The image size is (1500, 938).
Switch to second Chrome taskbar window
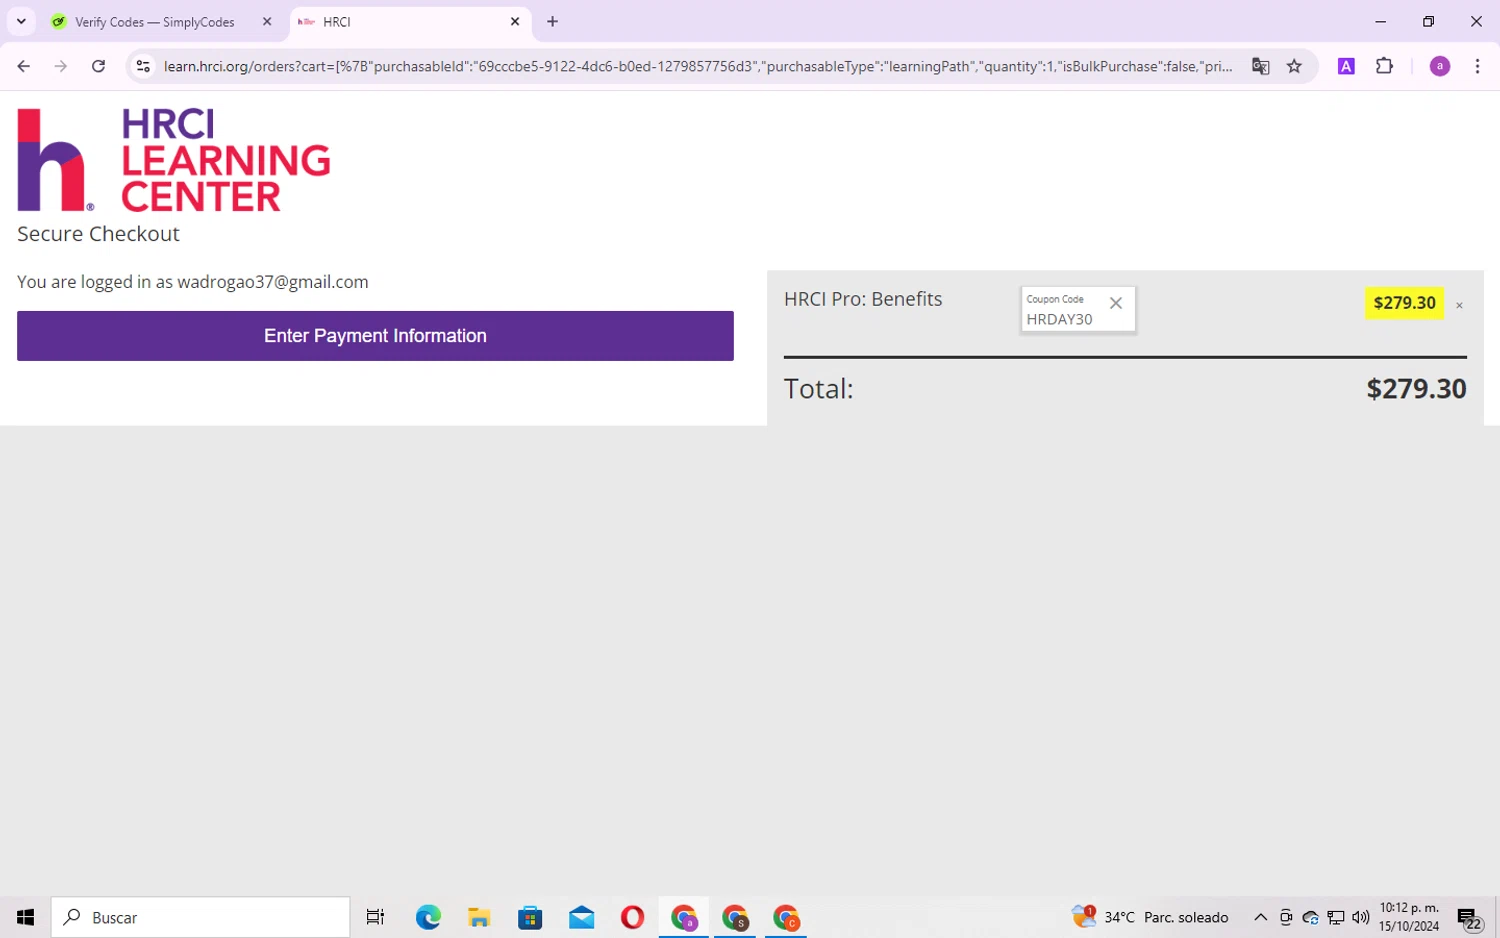[x=735, y=917]
